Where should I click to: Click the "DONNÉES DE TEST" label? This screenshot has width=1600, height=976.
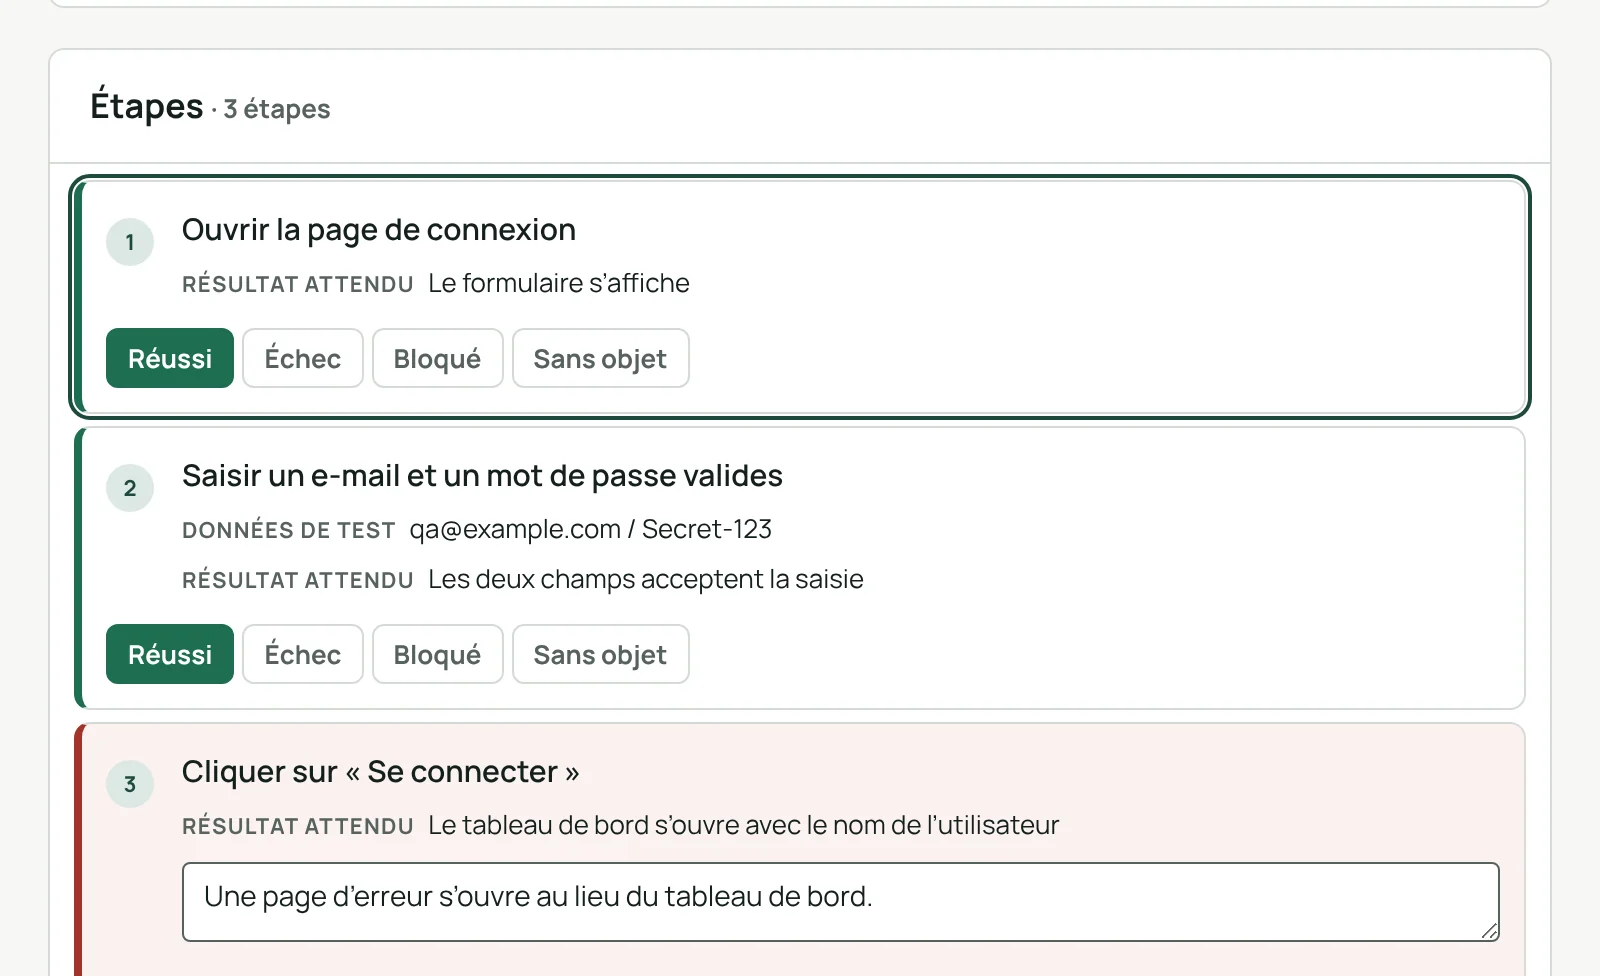click(289, 530)
